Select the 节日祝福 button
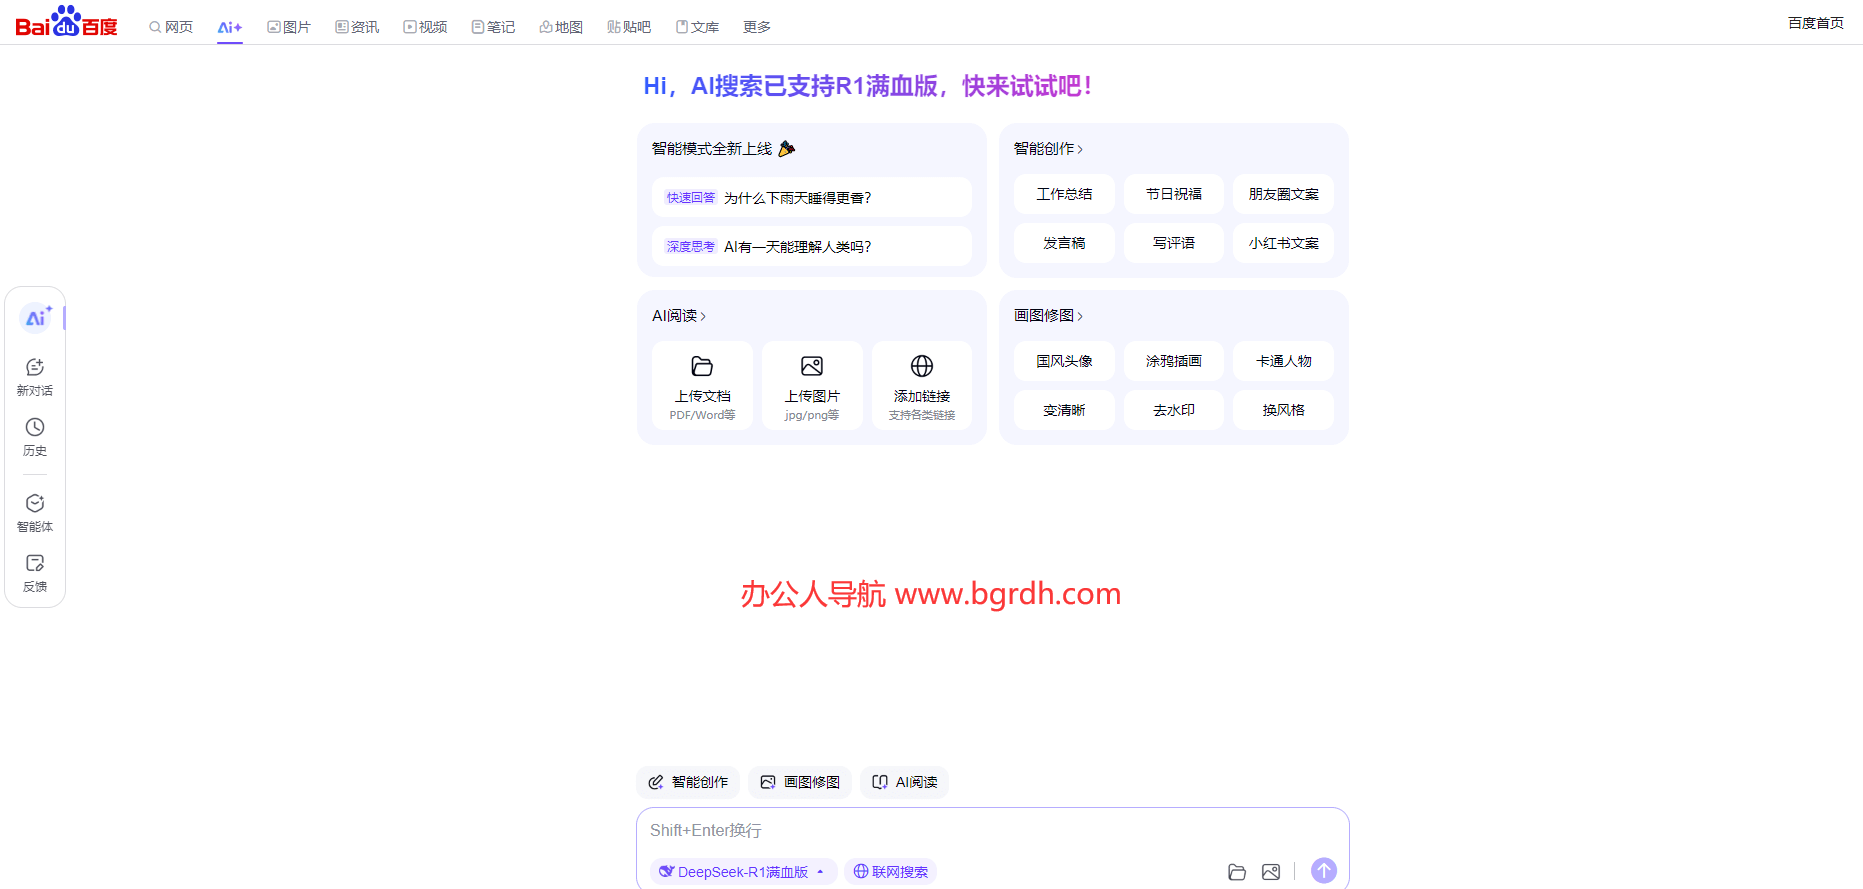 pyautogui.click(x=1174, y=194)
